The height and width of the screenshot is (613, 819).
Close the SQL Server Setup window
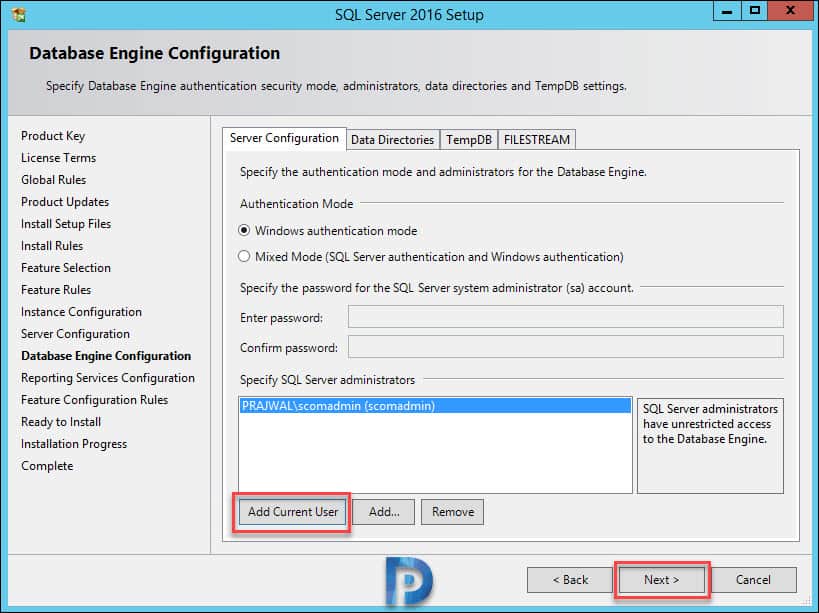(789, 11)
